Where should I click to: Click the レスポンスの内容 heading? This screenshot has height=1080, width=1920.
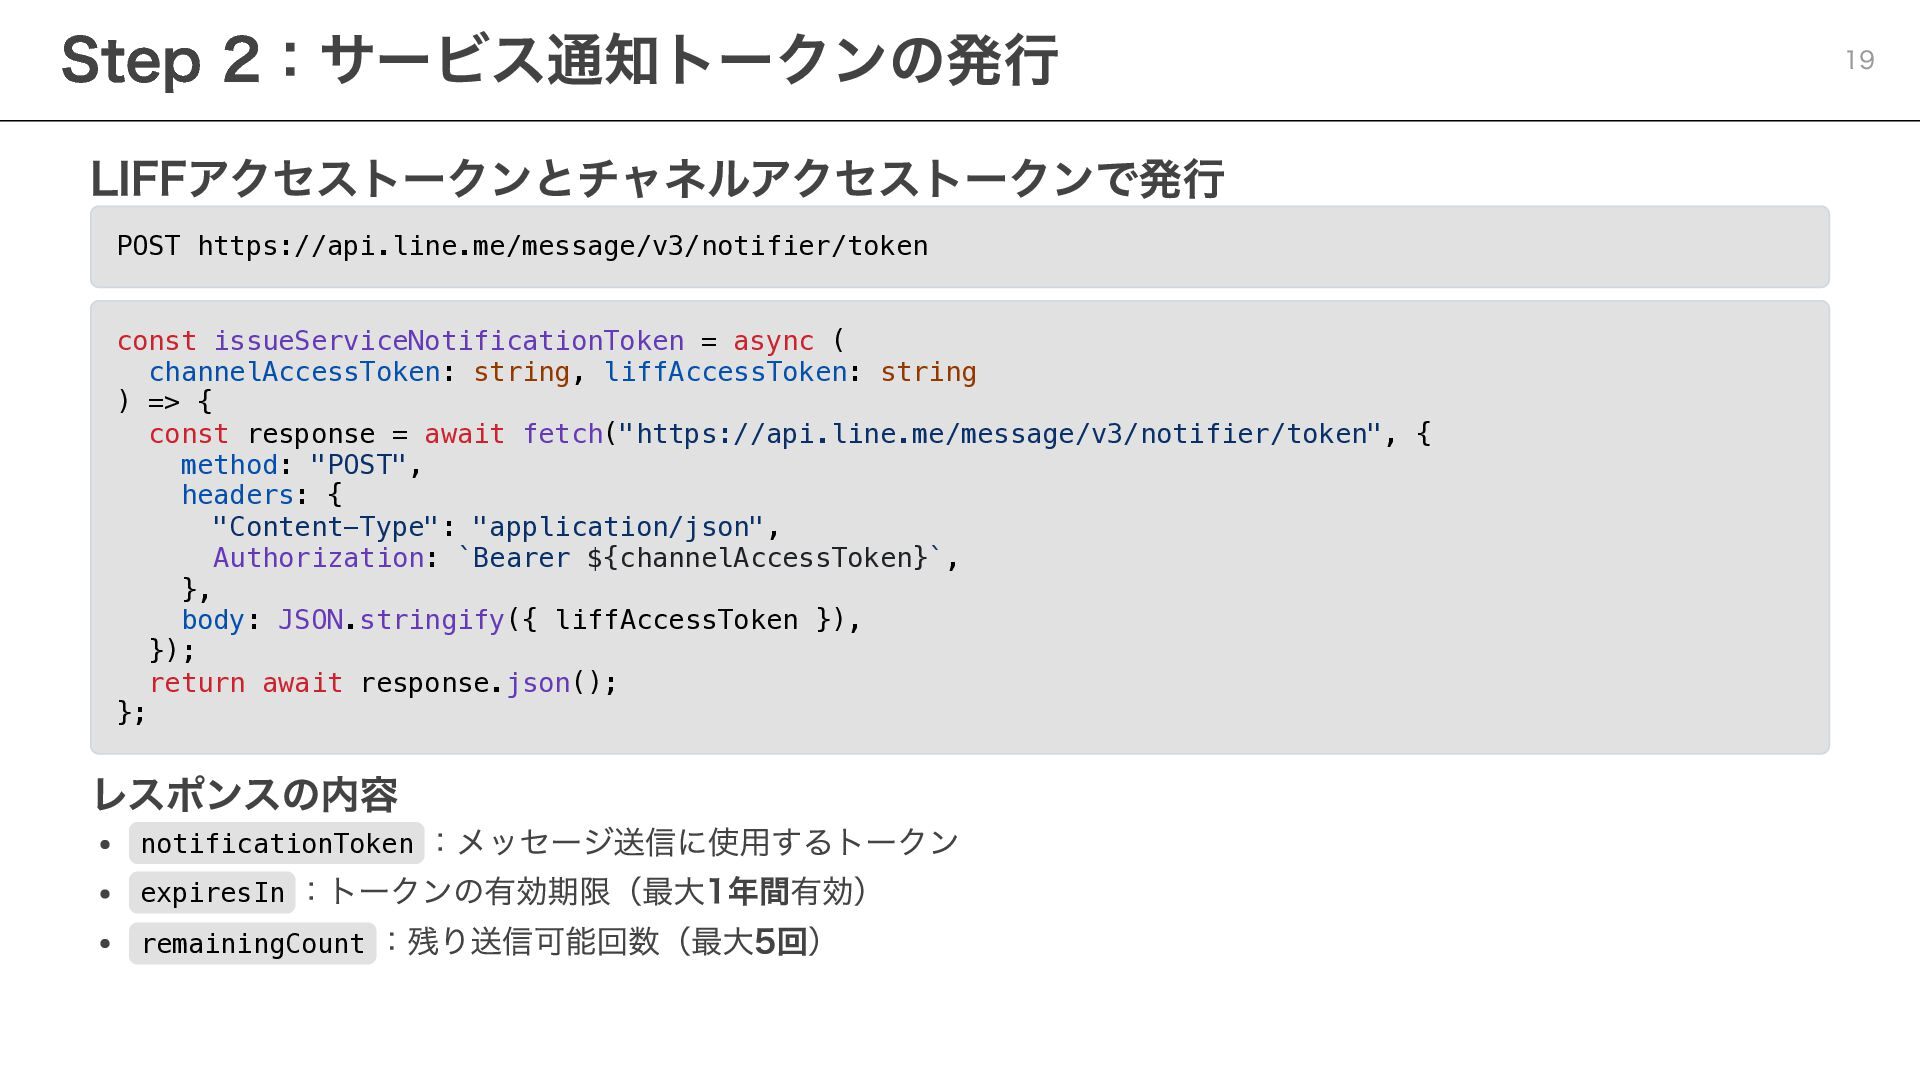coord(245,795)
